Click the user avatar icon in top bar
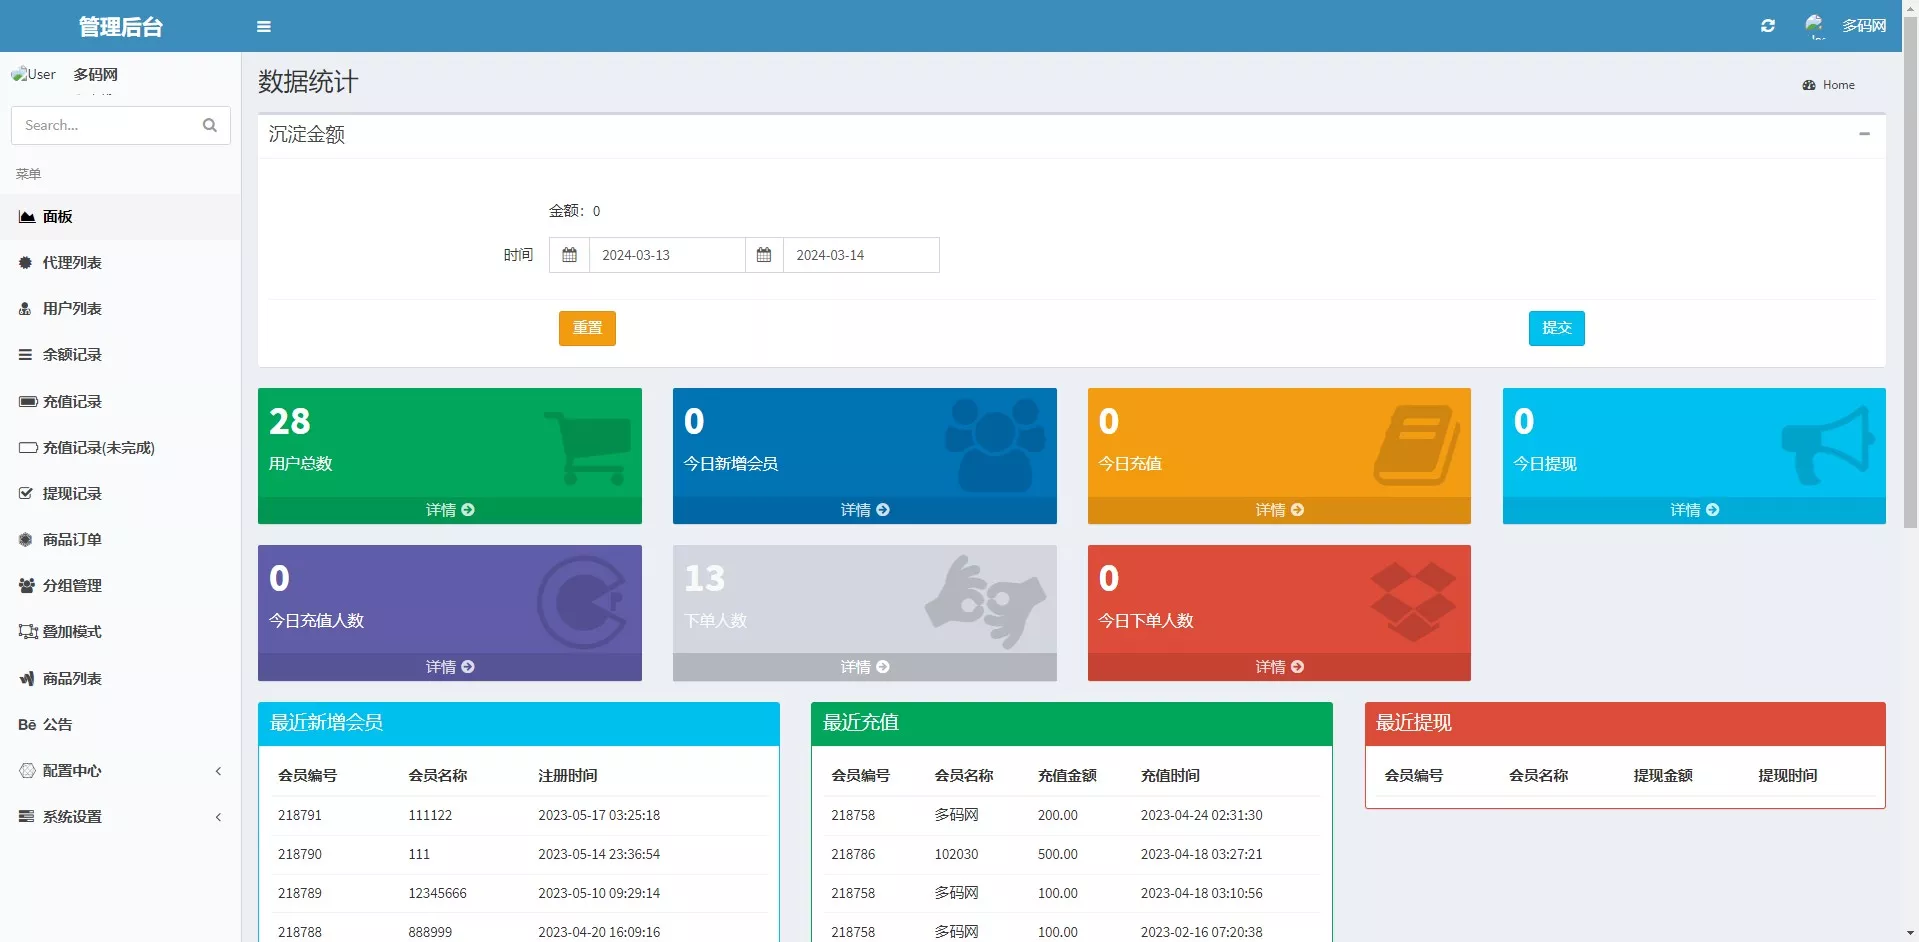Viewport: 1919px width, 942px height. tap(1814, 26)
